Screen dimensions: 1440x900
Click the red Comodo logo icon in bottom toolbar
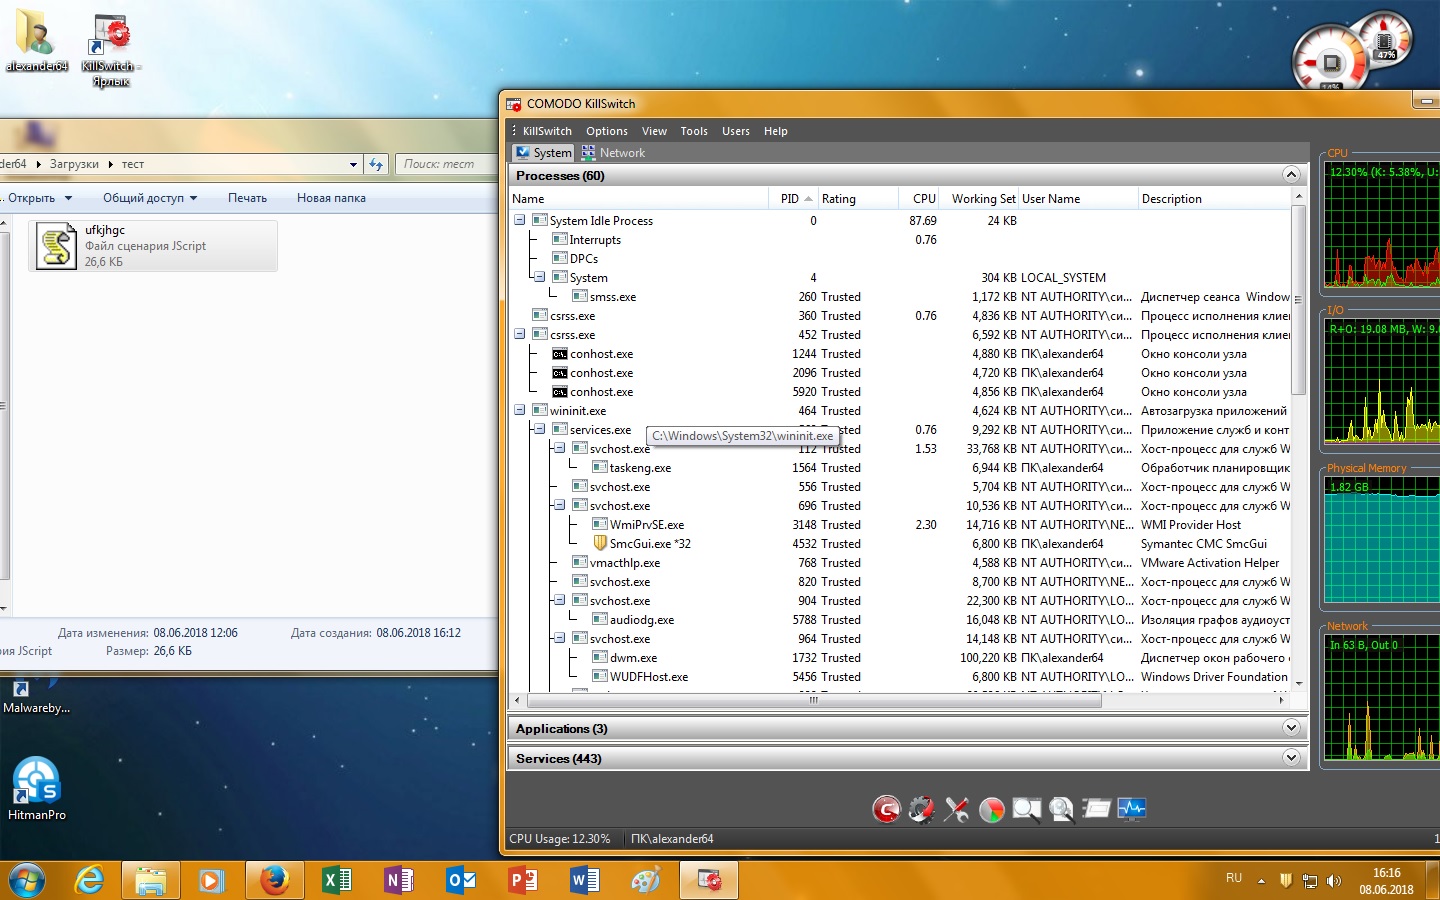coord(886,809)
